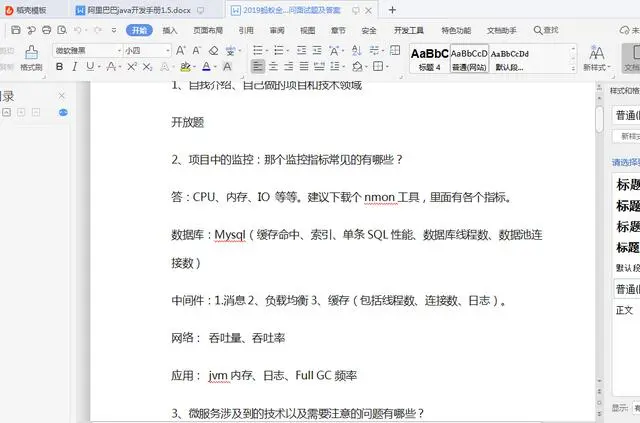640x423 pixels.
Task: Toggle strikethrough A formatting
Action: click(111, 67)
